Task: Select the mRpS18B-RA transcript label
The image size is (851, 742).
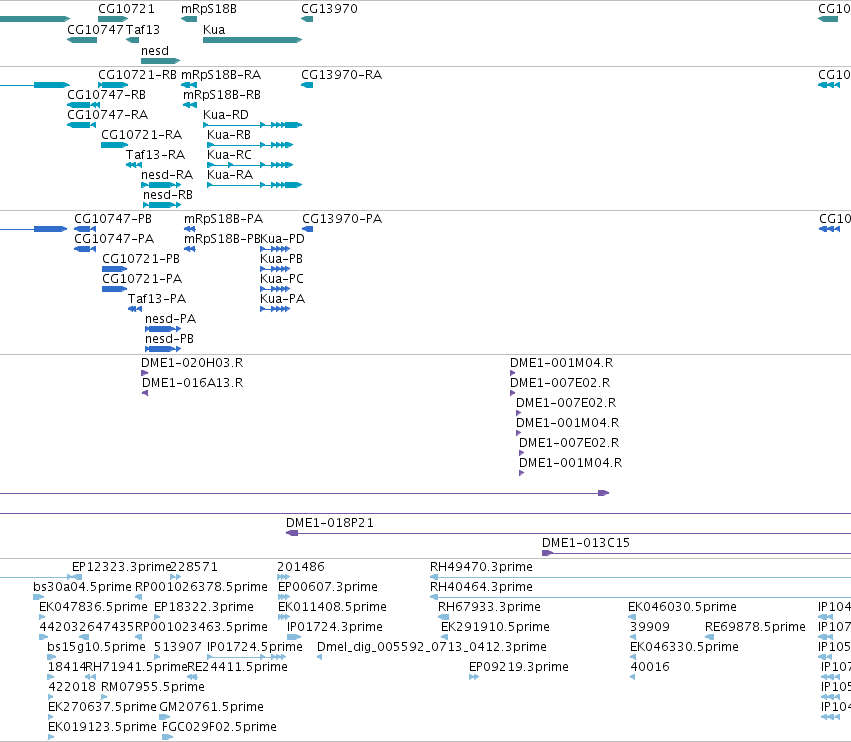Action: tap(221, 74)
